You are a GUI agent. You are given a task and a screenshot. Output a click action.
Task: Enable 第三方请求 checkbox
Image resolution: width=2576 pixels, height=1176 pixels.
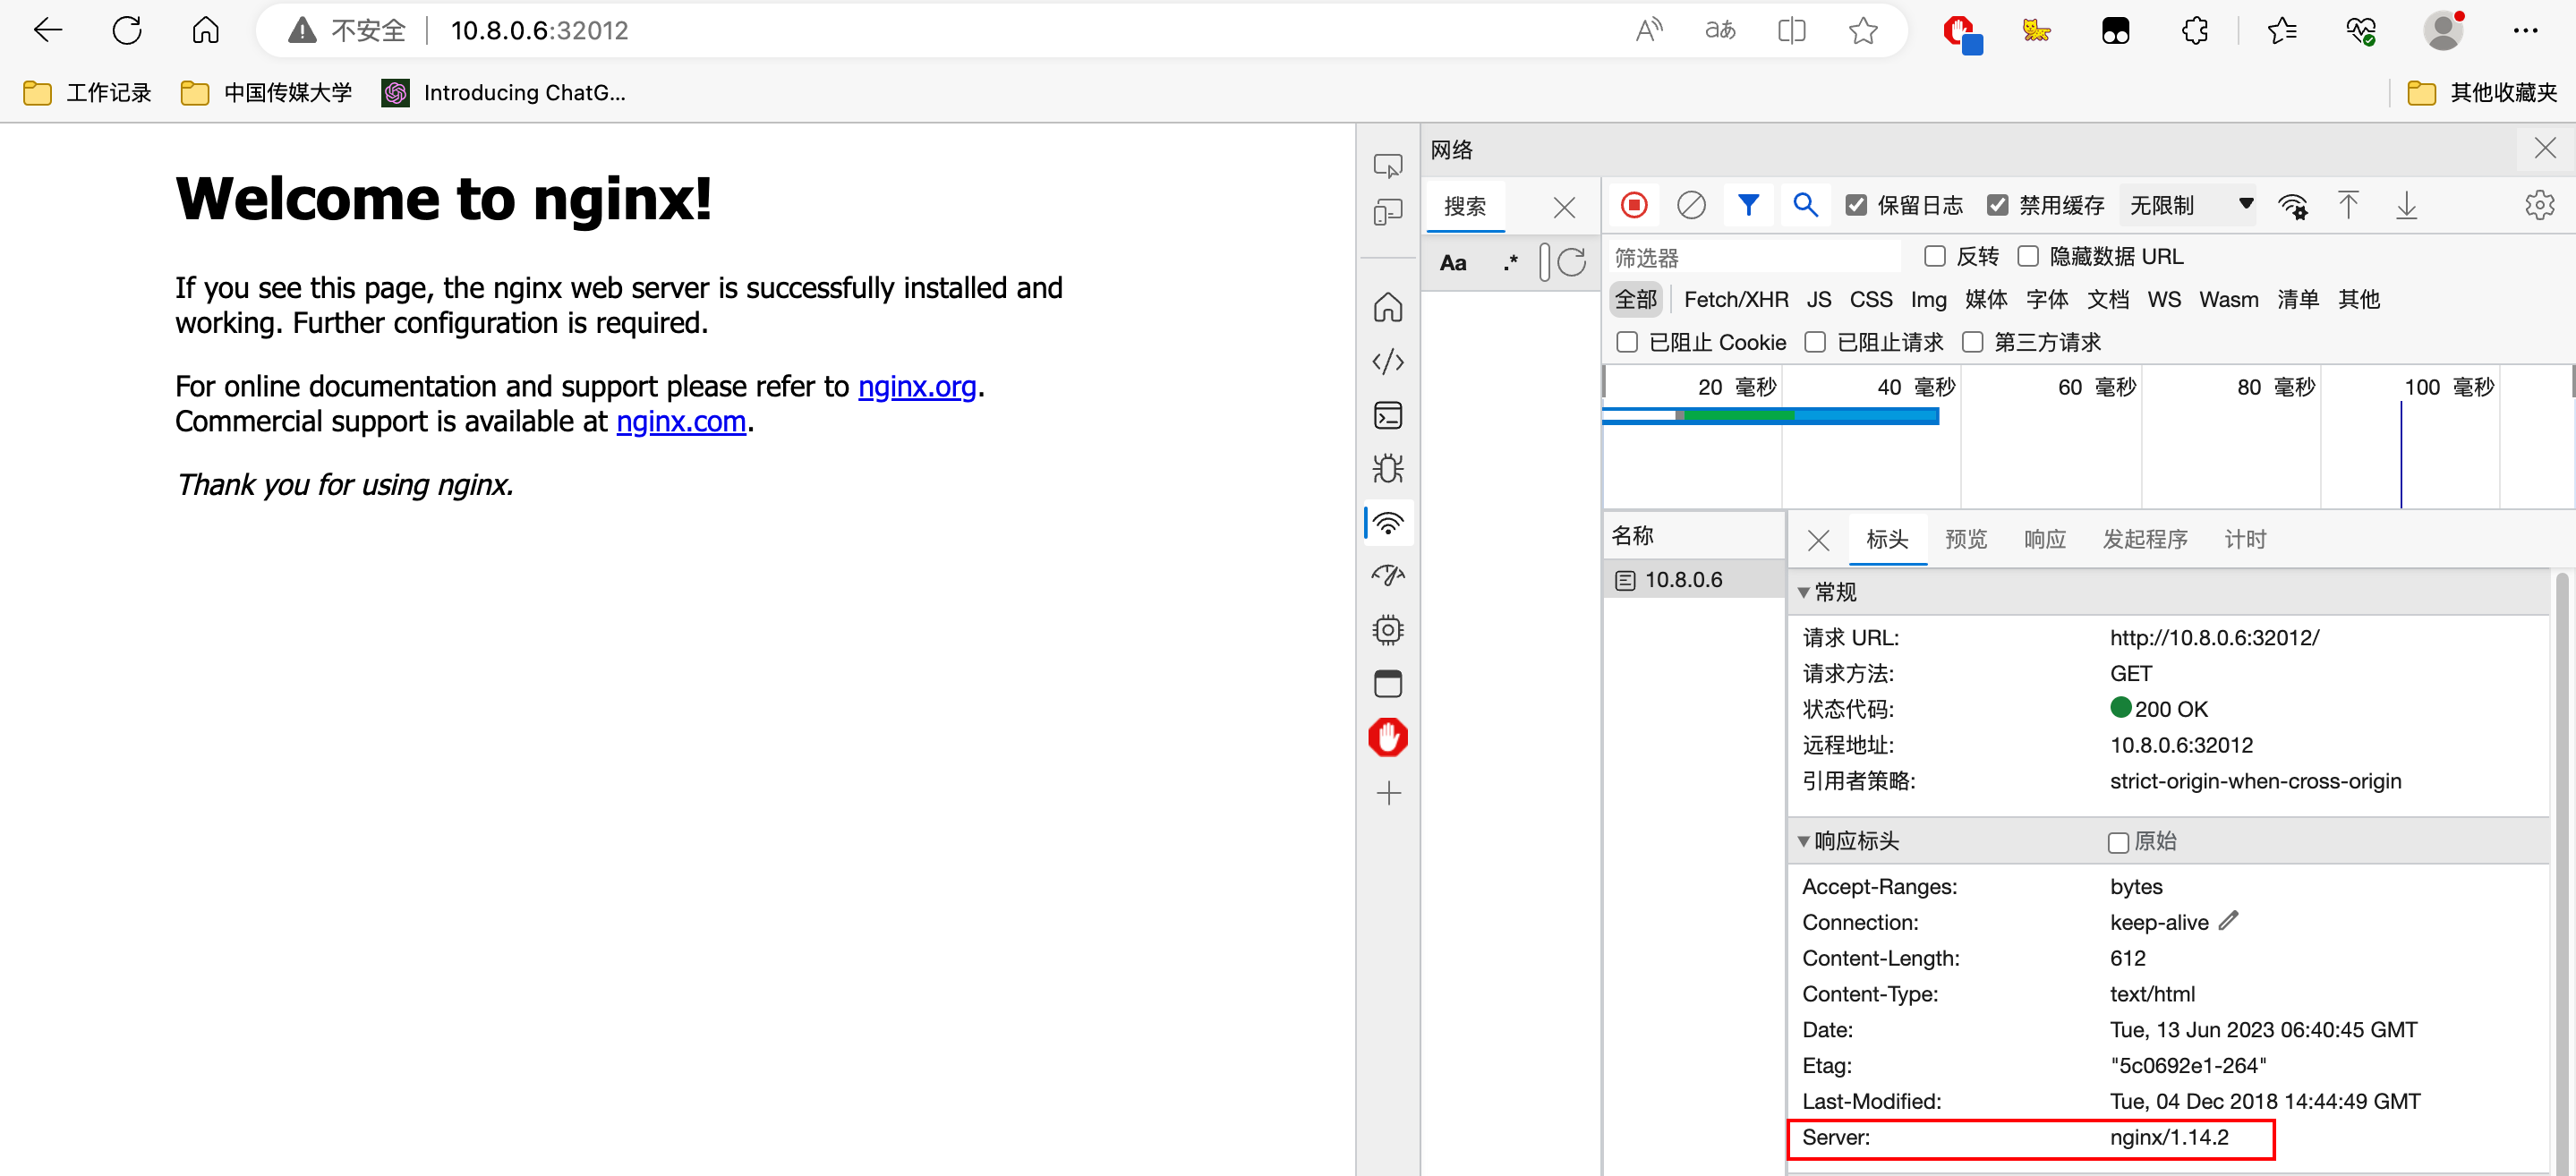tap(1973, 342)
